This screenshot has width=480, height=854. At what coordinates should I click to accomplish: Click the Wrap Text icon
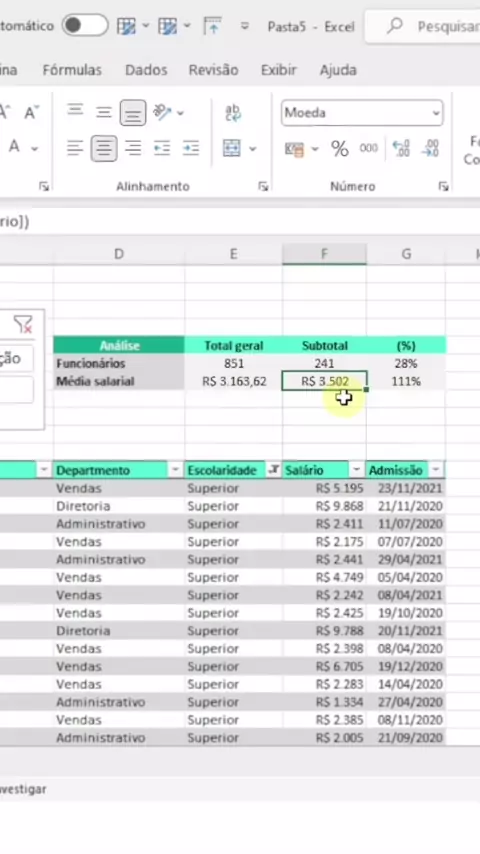pyautogui.click(x=233, y=113)
